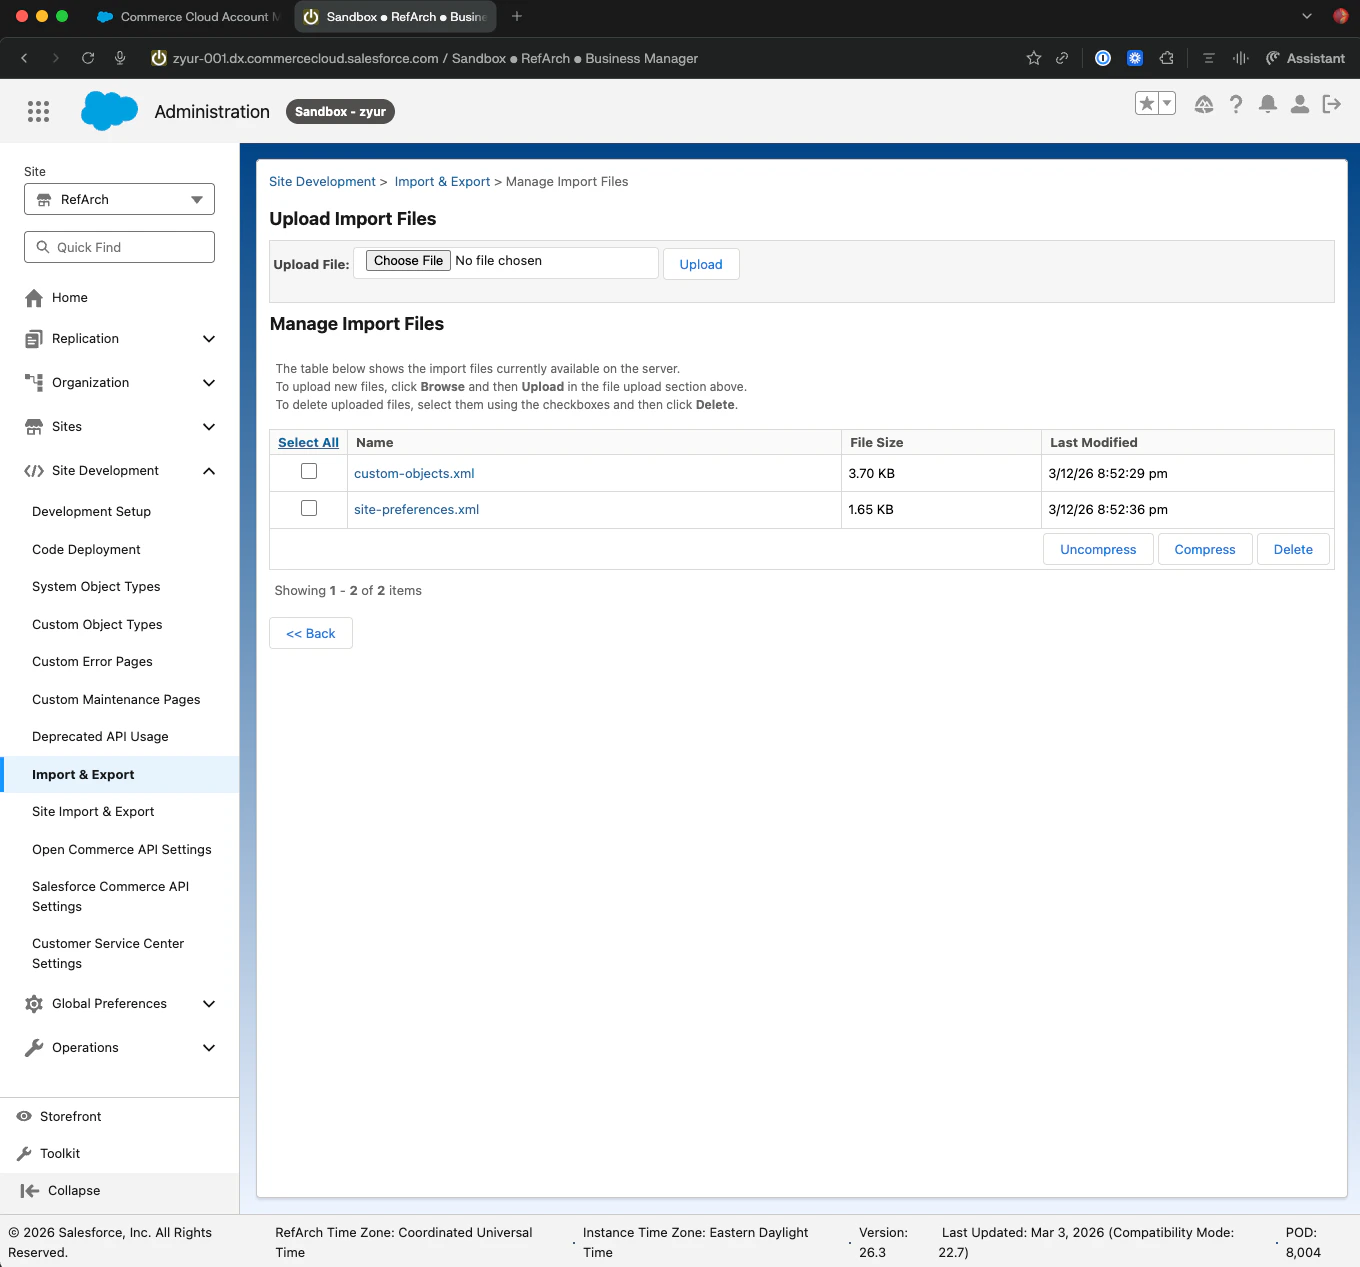Expand the Operations menu
Image resolution: width=1360 pixels, height=1267 pixels.
[209, 1048]
